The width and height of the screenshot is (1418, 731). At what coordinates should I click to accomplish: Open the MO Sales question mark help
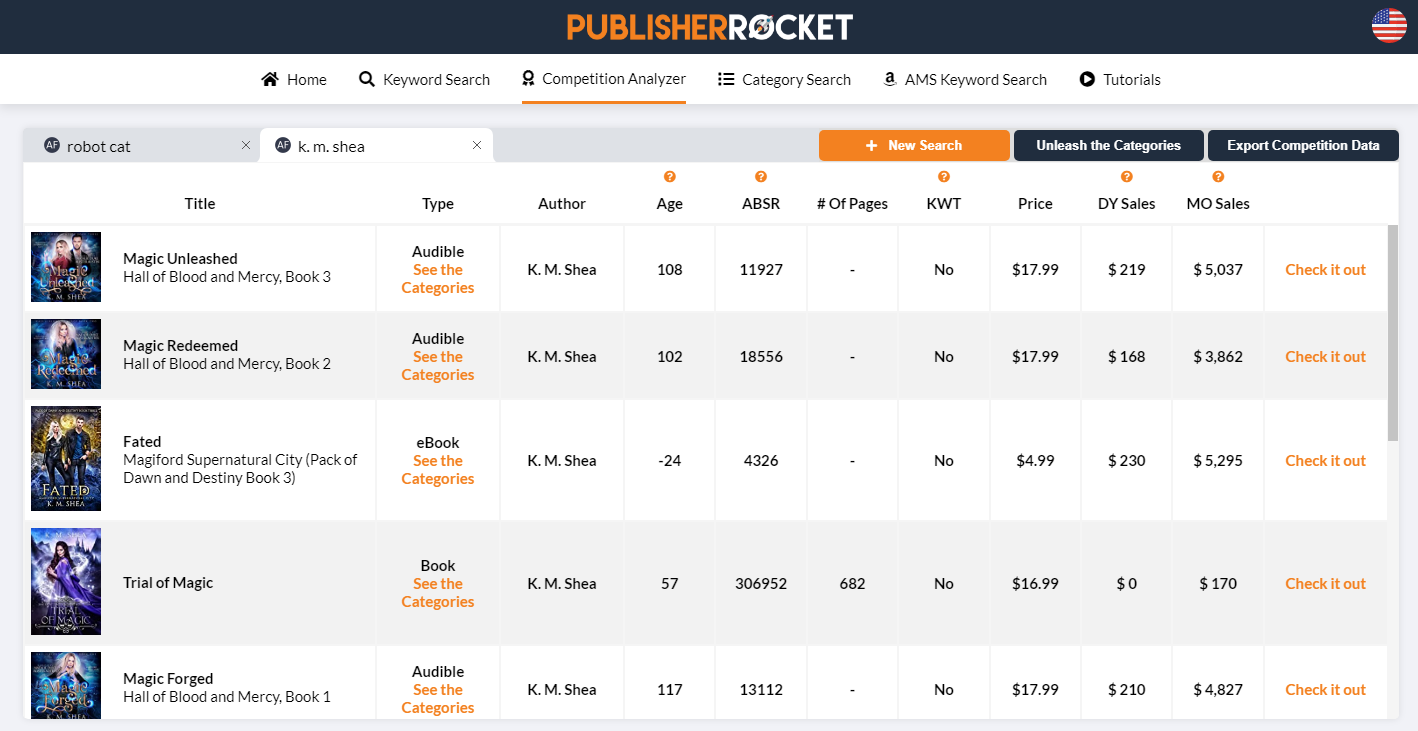pyautogui.click(x=1217, y=176)
